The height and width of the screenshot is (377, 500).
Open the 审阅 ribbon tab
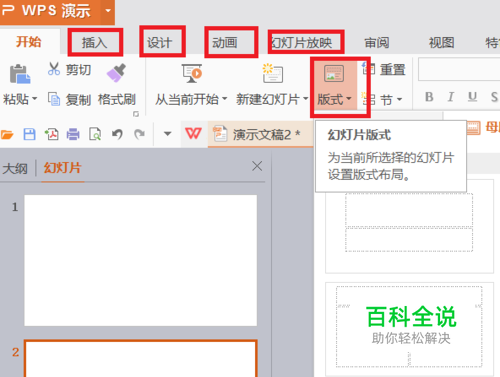[377, 43]
